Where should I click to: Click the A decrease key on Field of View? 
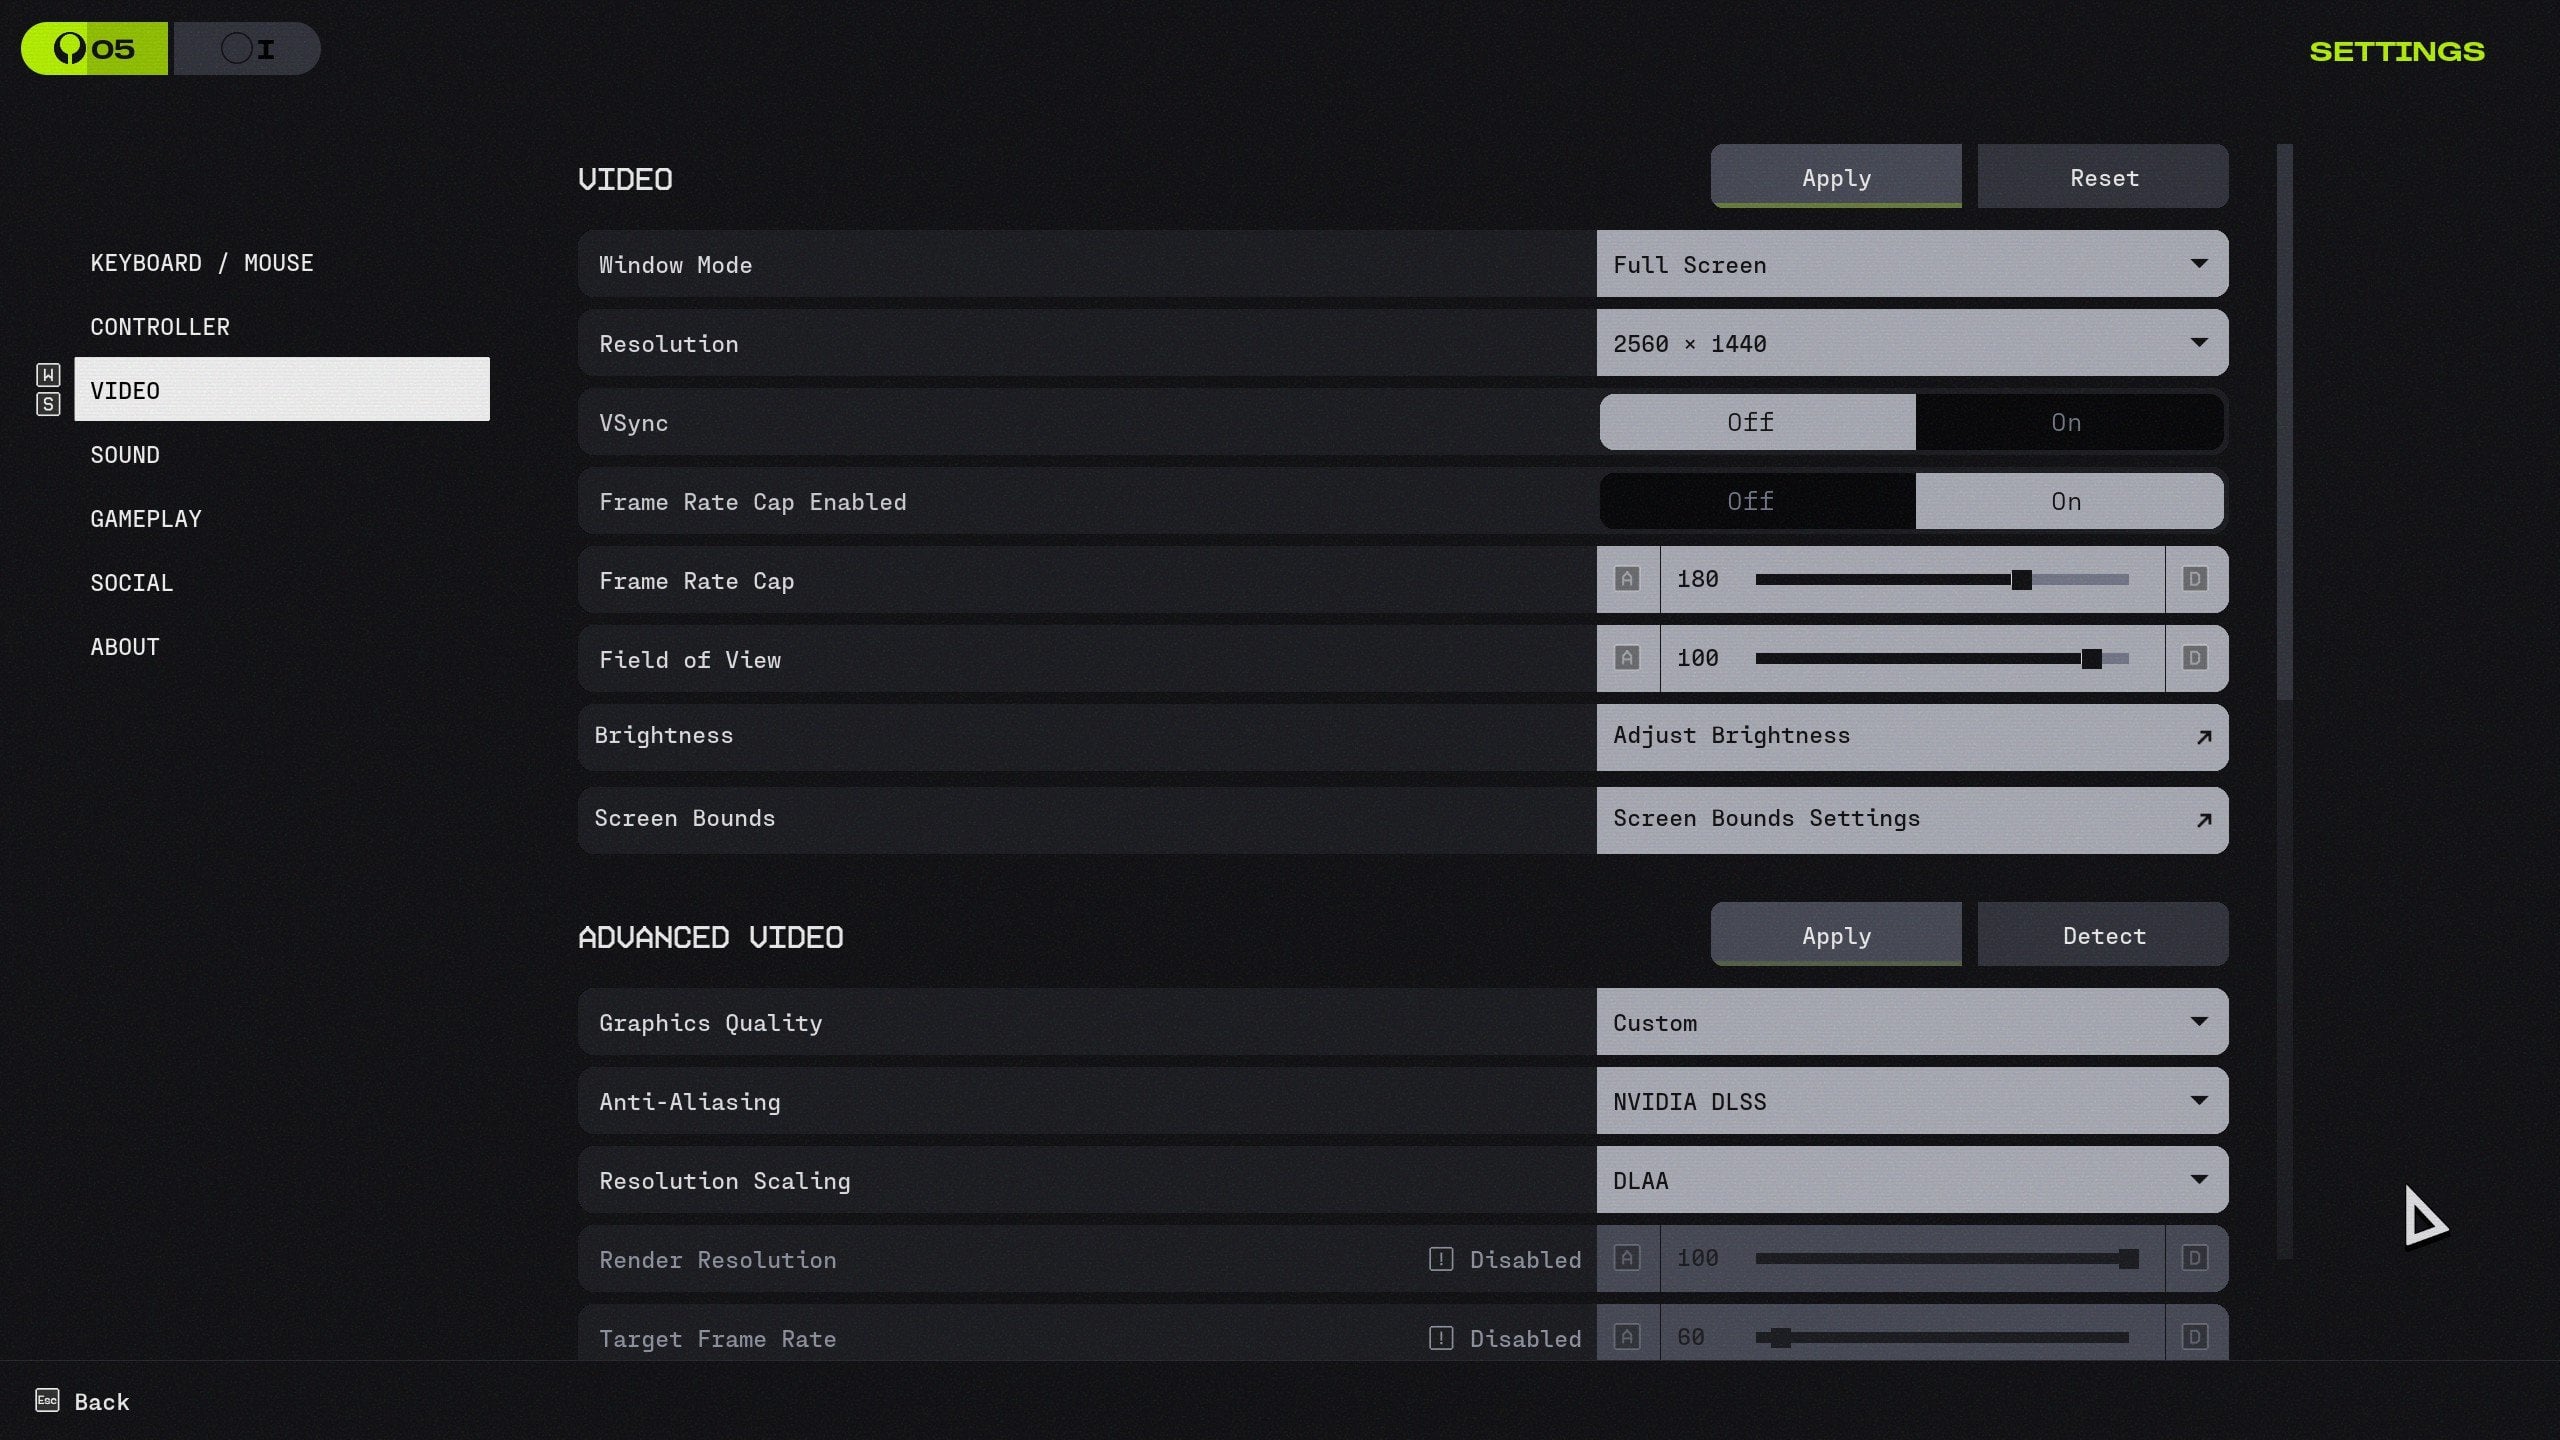1627,658
